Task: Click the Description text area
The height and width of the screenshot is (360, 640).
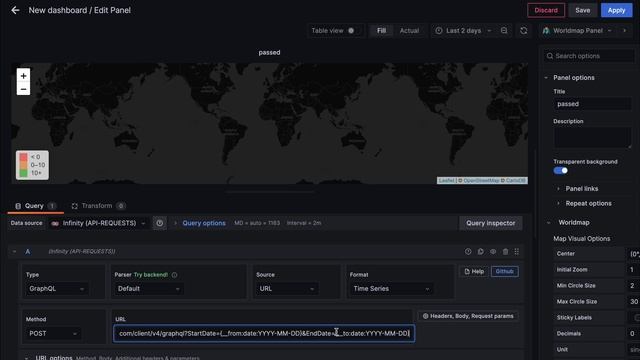Action: click(x=592, y=137)
